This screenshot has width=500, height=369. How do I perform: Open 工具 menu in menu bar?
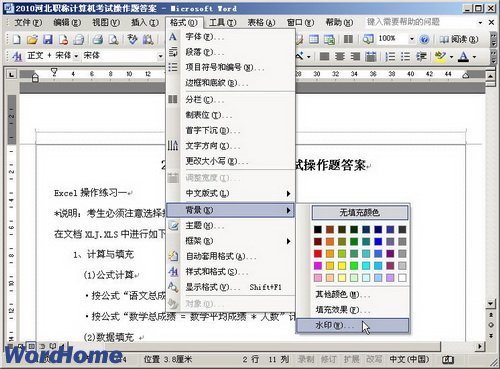point(223,23)
